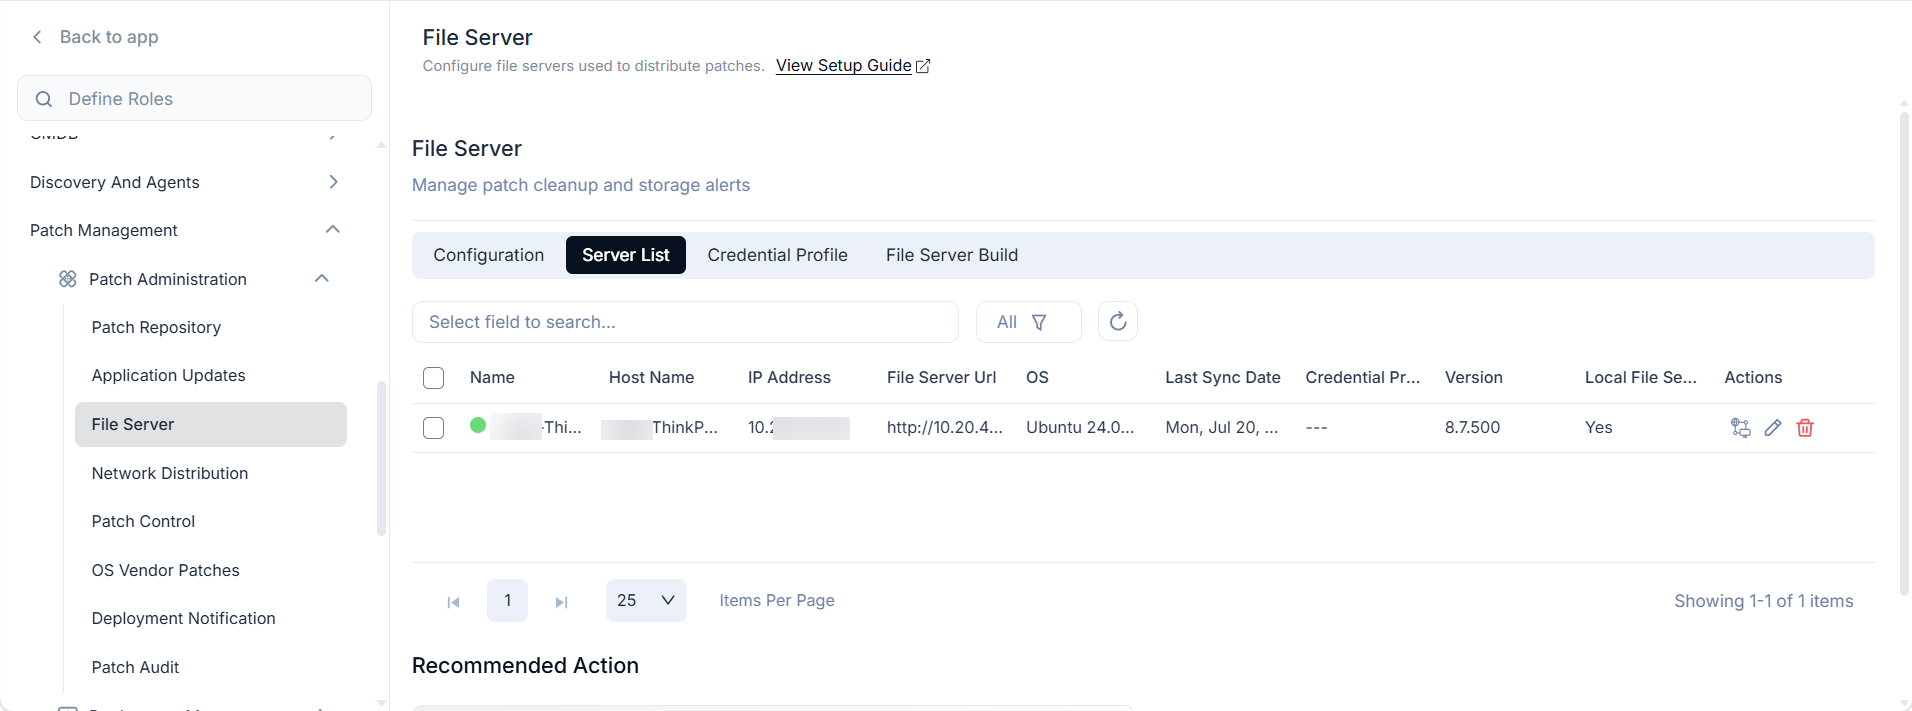Click the sidebar vertical scrollbar

pos(381,458)
